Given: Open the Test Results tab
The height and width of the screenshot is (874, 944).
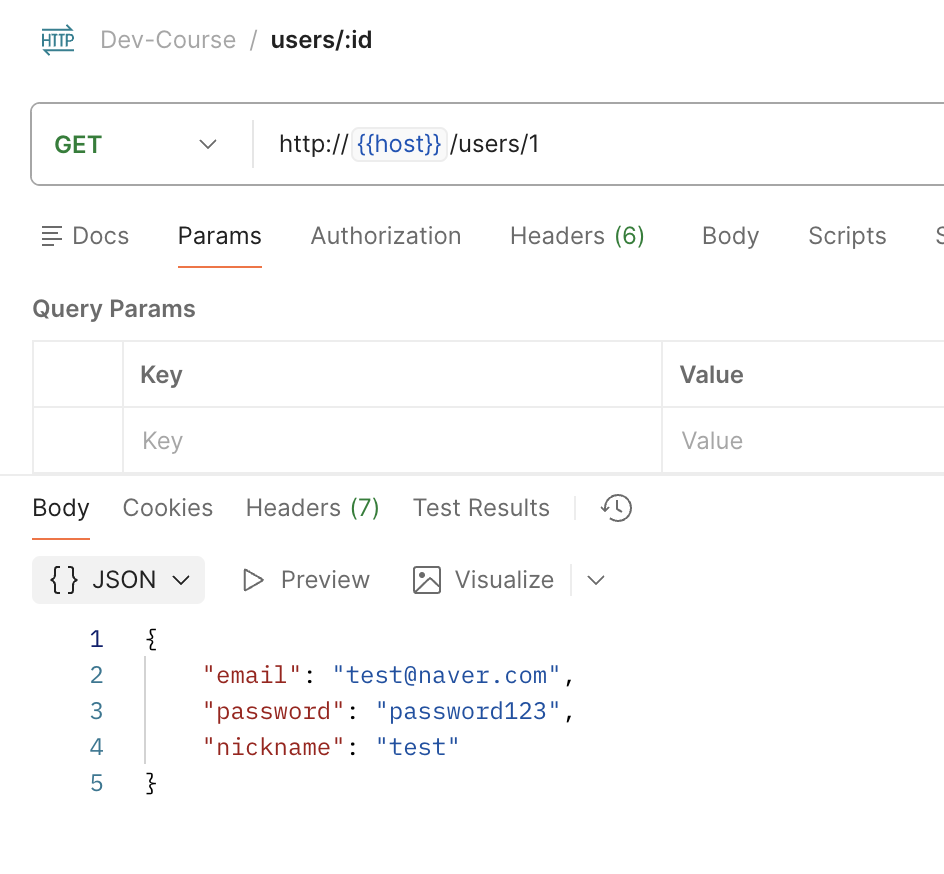Looking at the screenshot, I should click(481, 508).
